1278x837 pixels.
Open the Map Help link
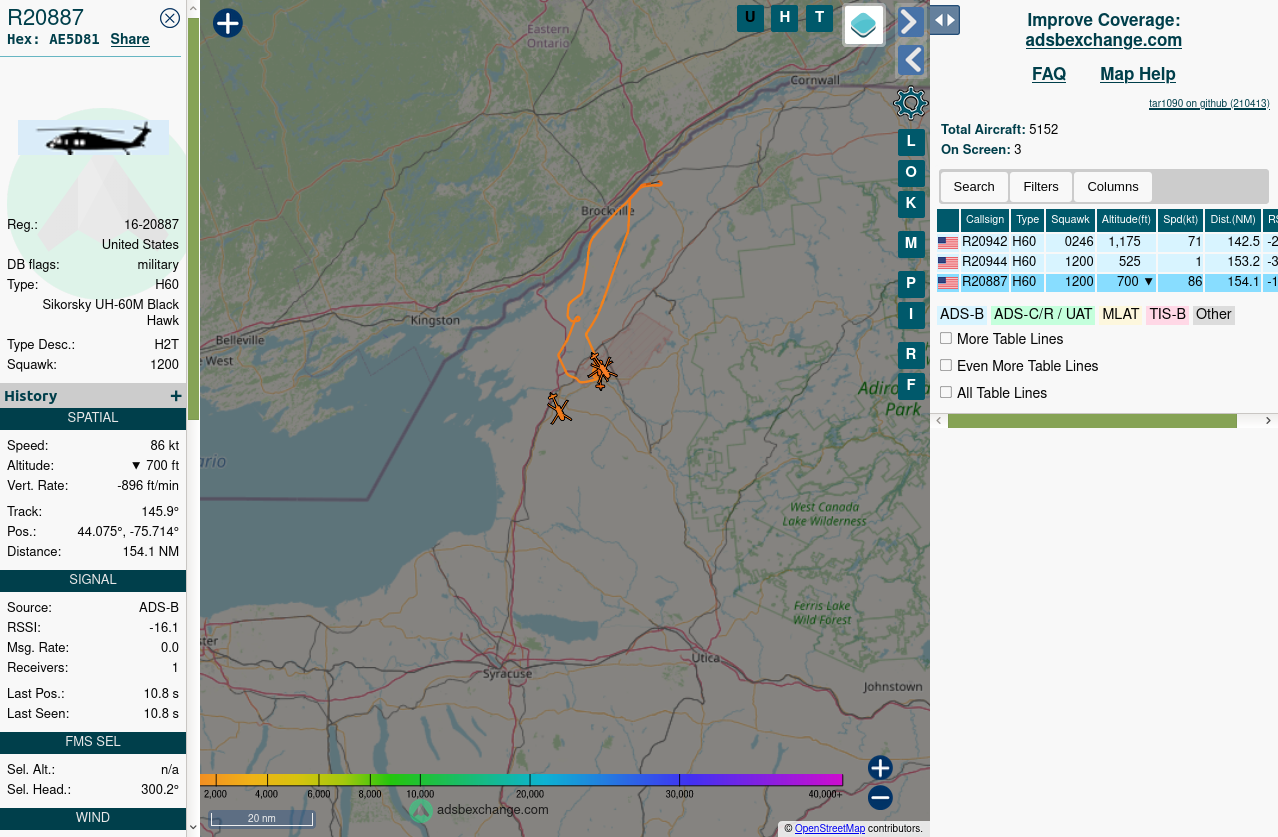[x=1137, y=74]
